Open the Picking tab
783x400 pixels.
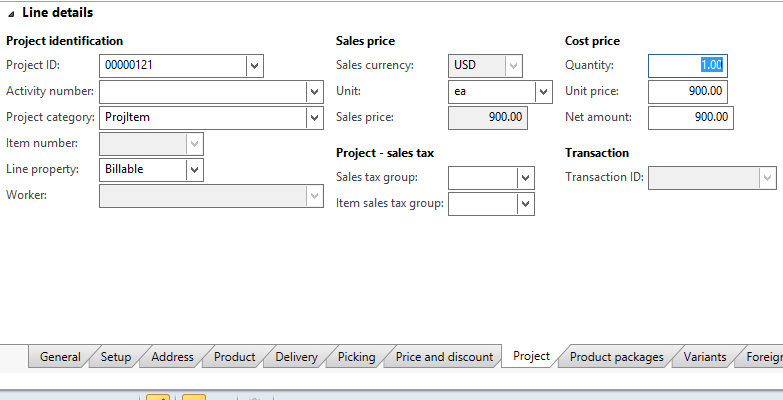pos(356,357)
